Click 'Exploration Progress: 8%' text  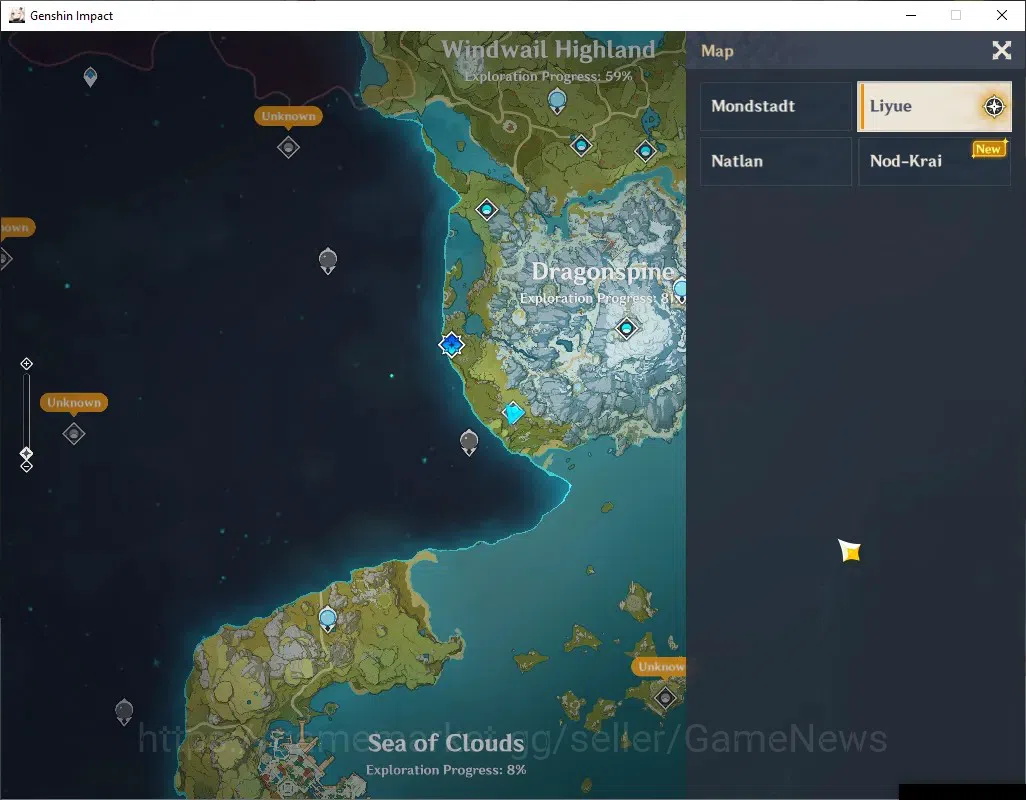[446, 770]
